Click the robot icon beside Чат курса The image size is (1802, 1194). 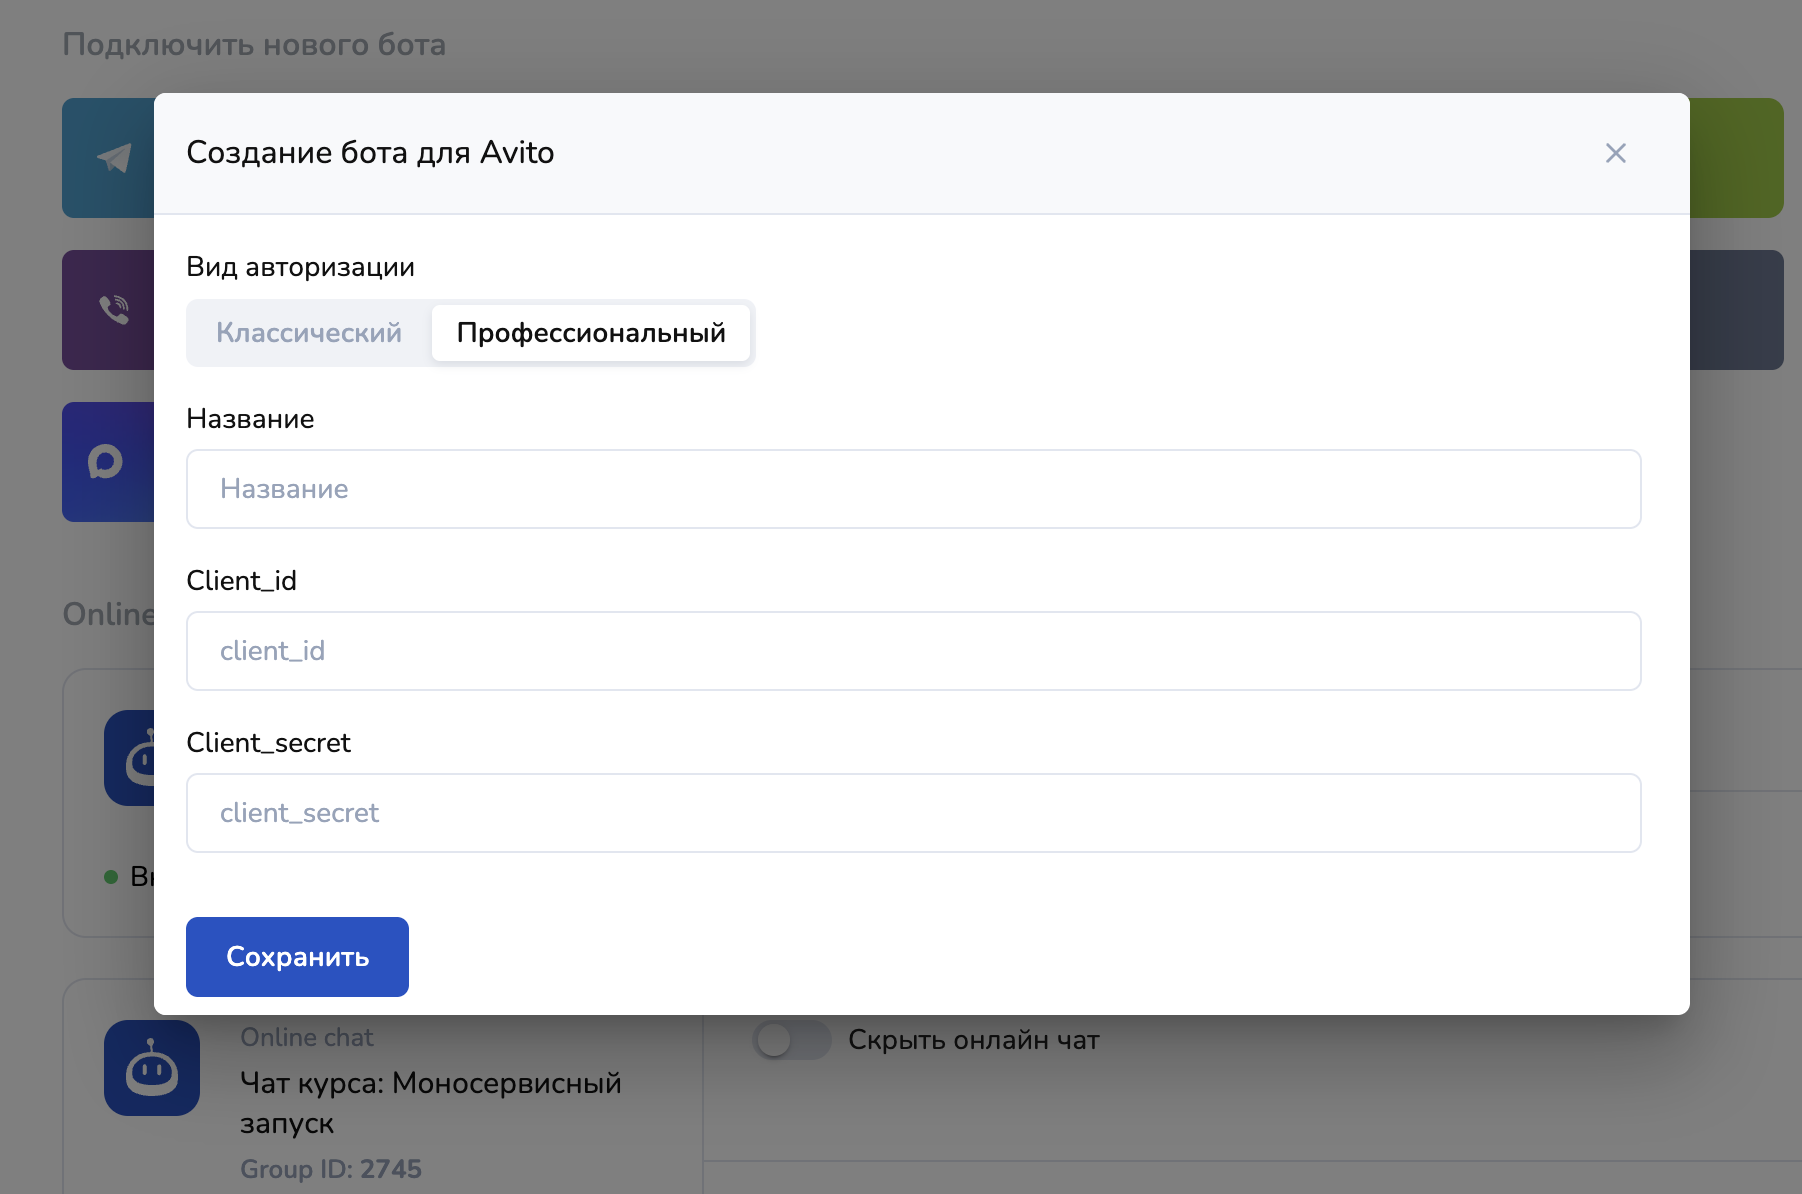click(152, 1068)
